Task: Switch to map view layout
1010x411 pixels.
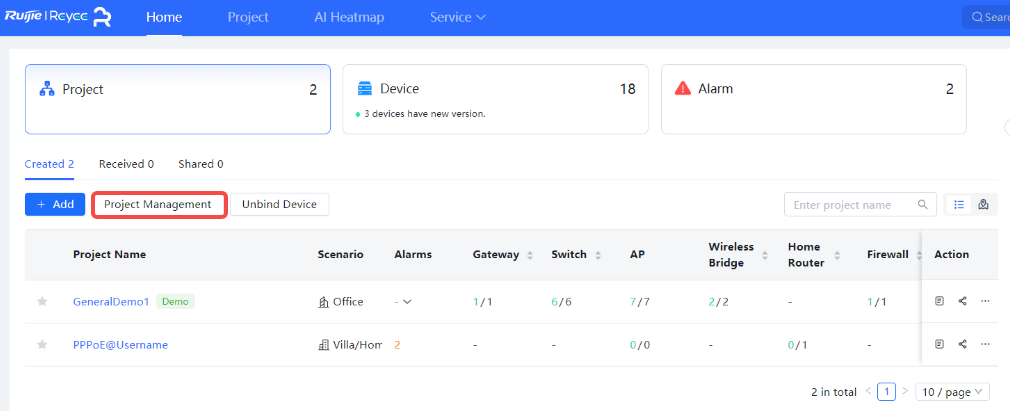Action: coord(984,204)
